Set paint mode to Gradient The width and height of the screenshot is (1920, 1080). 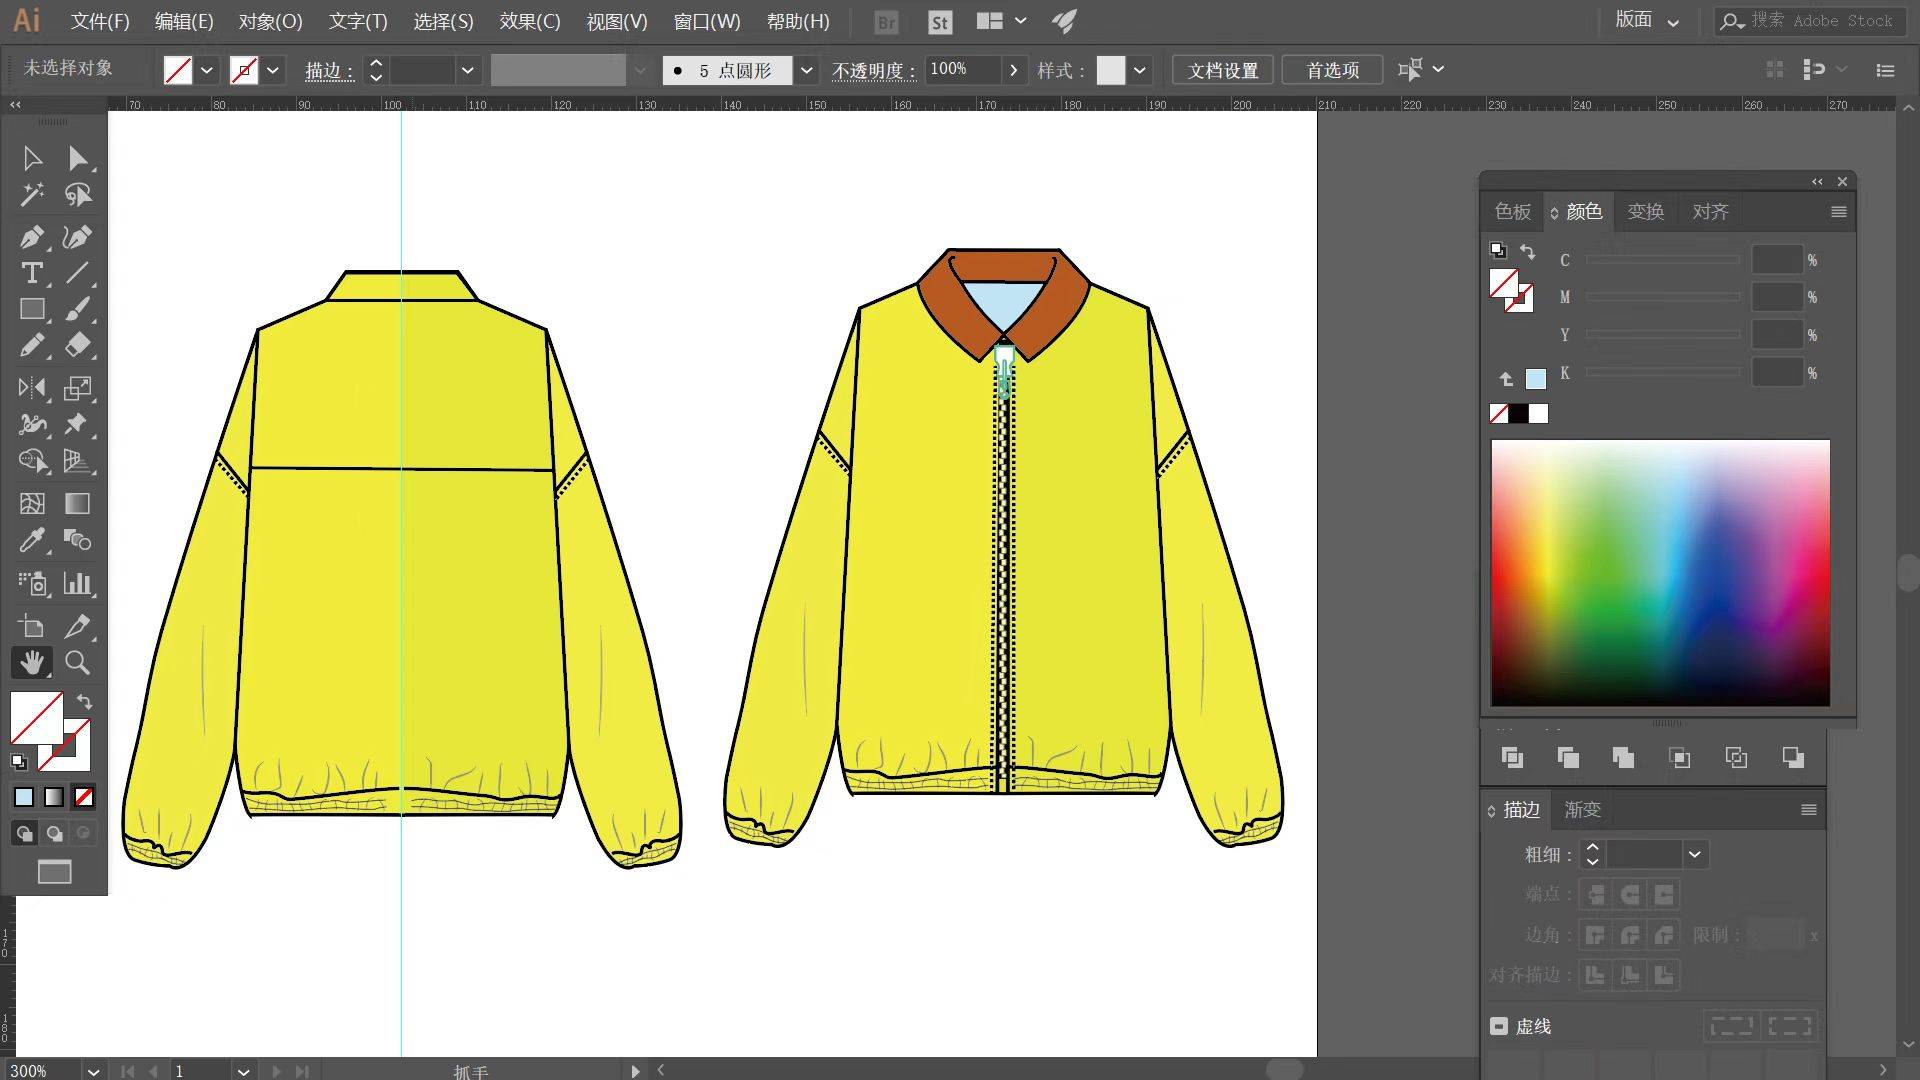54,797
